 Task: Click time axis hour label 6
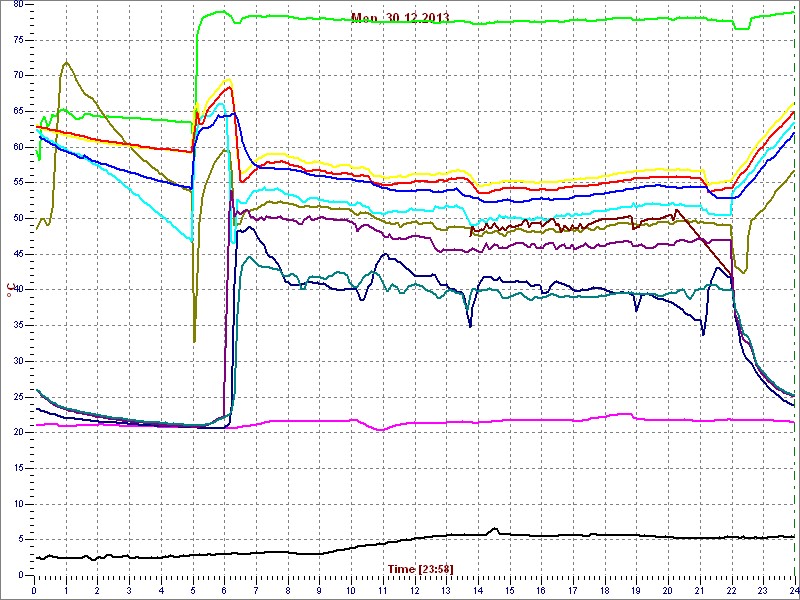pyautogui.click(x=225, y=588)
